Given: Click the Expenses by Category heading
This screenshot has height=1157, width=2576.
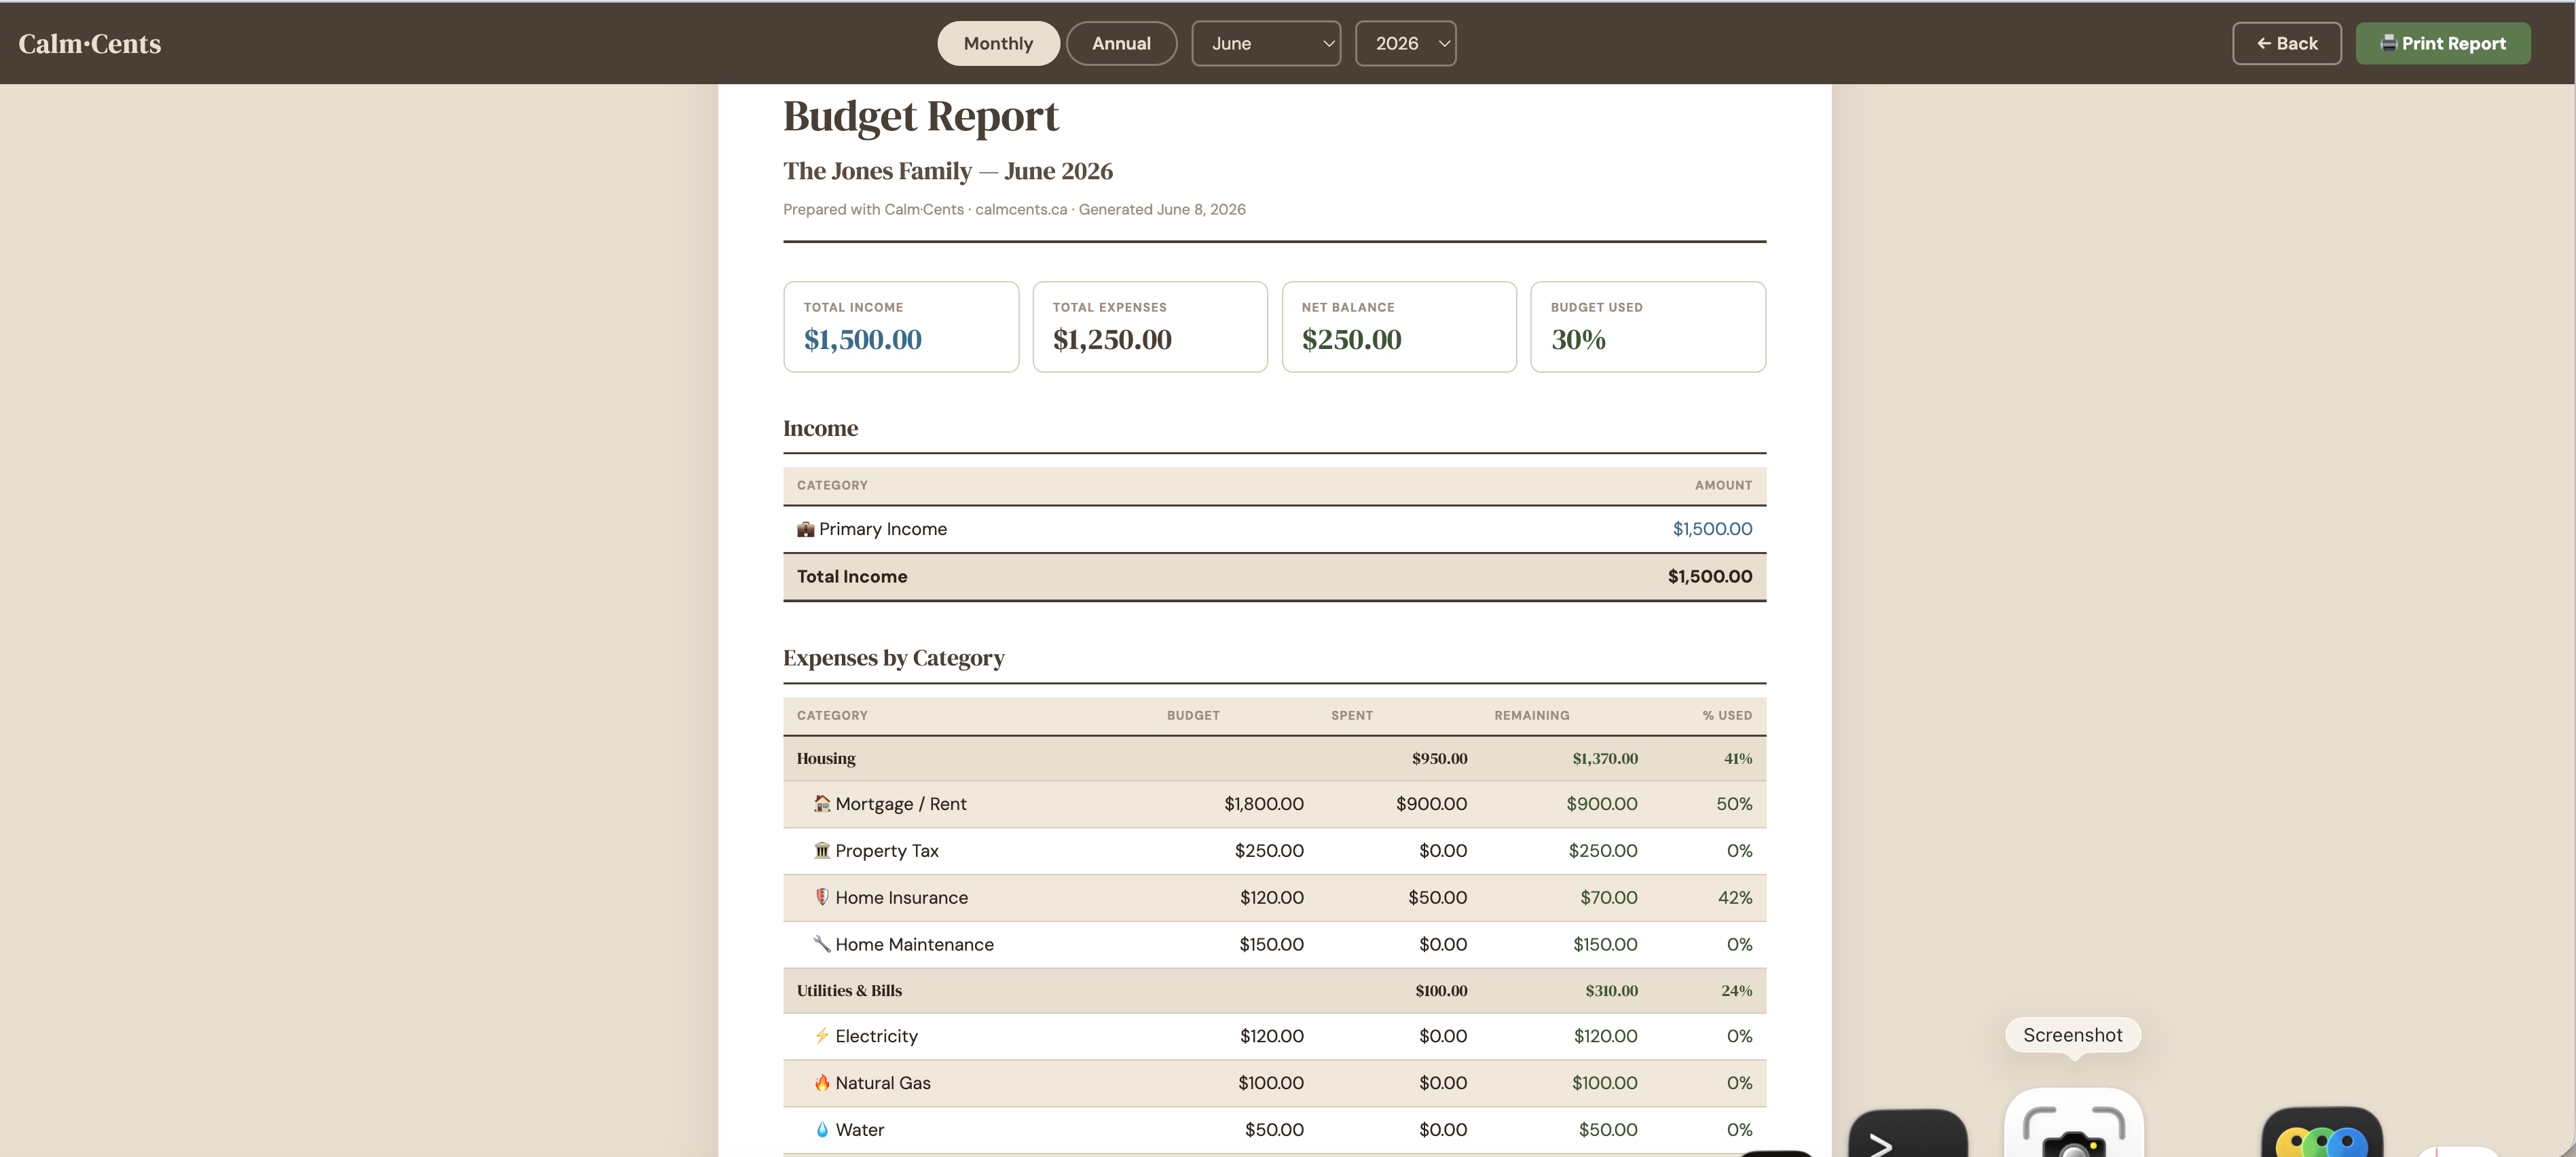Looking at the screenshot, I should (893, 658).
